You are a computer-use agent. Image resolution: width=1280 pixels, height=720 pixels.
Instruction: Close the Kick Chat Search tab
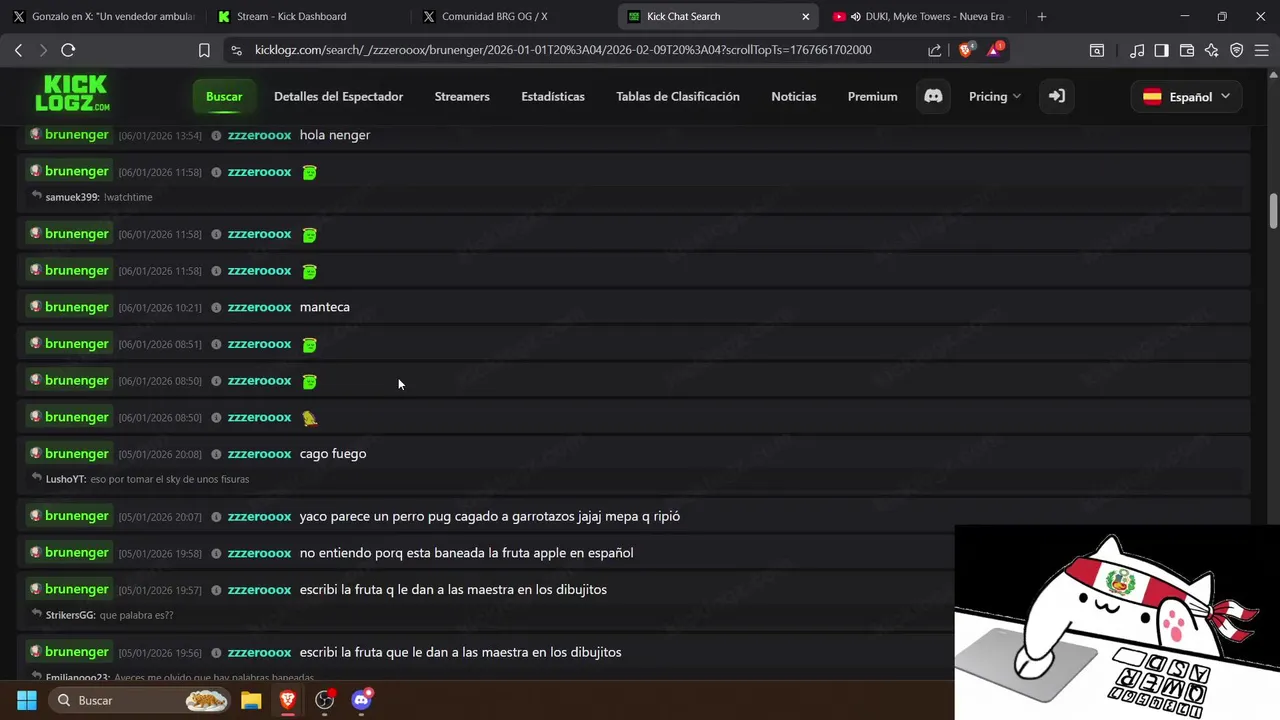806,16
